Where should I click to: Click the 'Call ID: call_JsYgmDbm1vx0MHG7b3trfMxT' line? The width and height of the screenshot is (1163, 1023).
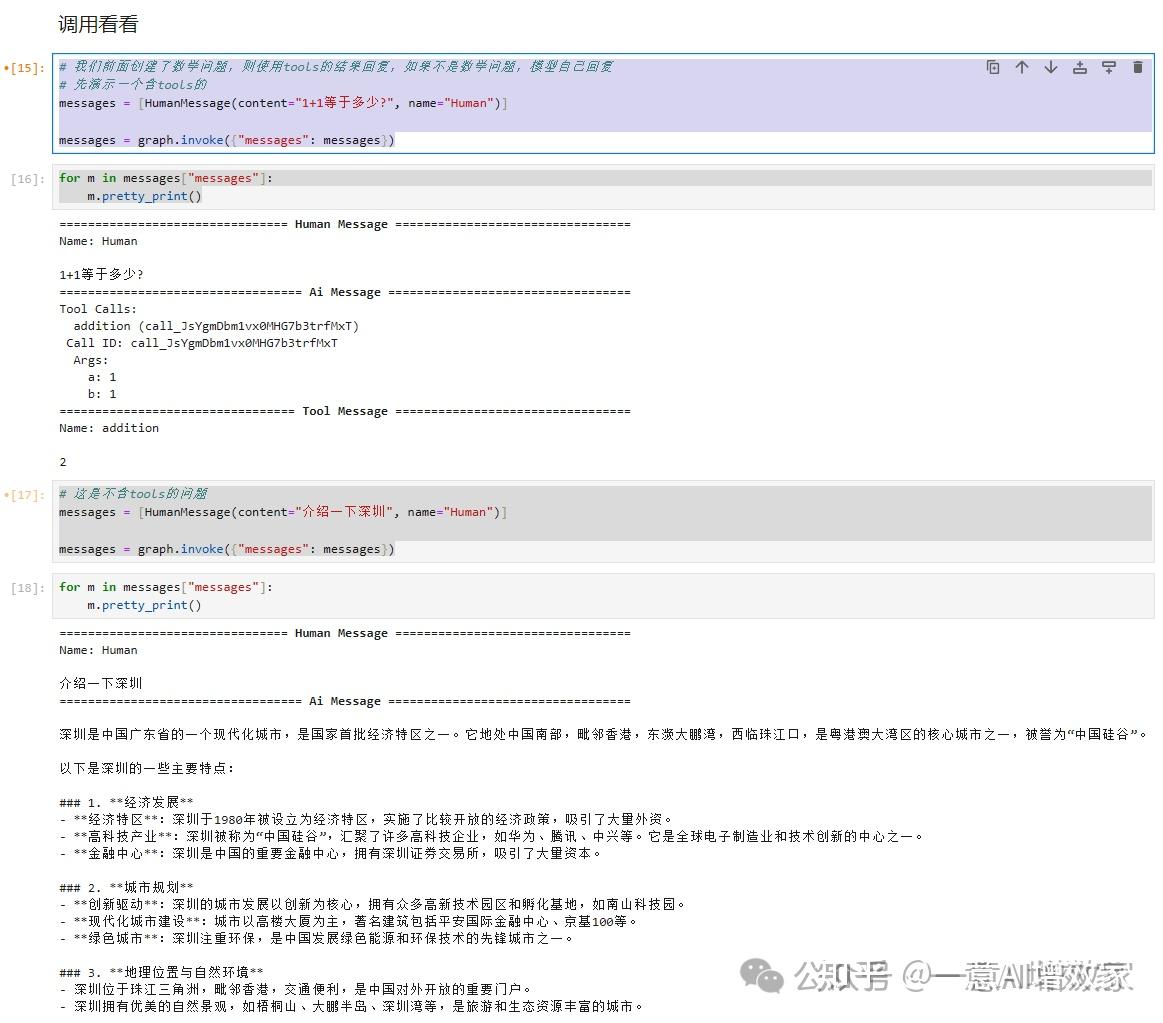(202, 343)
